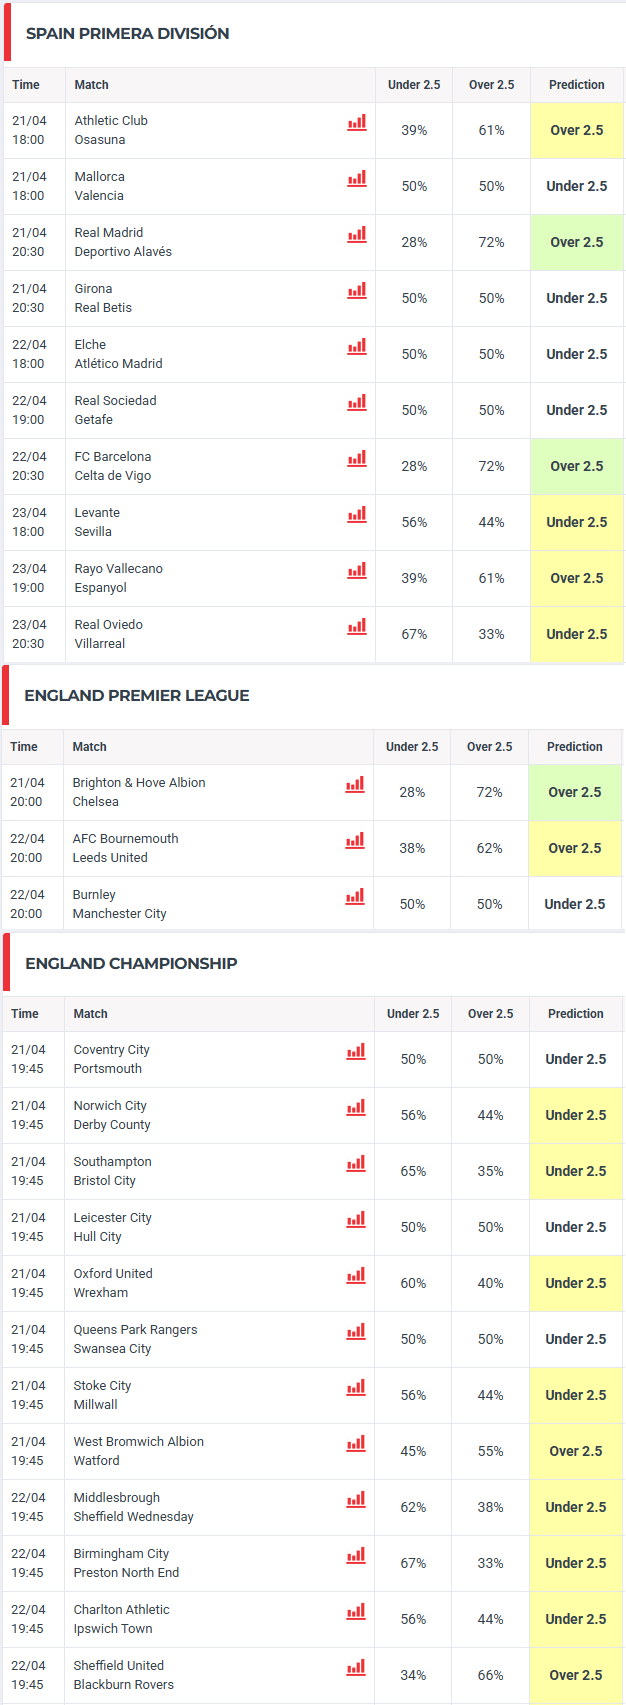Open the Spain Primera División league heading
626x1705 pixels.
point(127,34)
